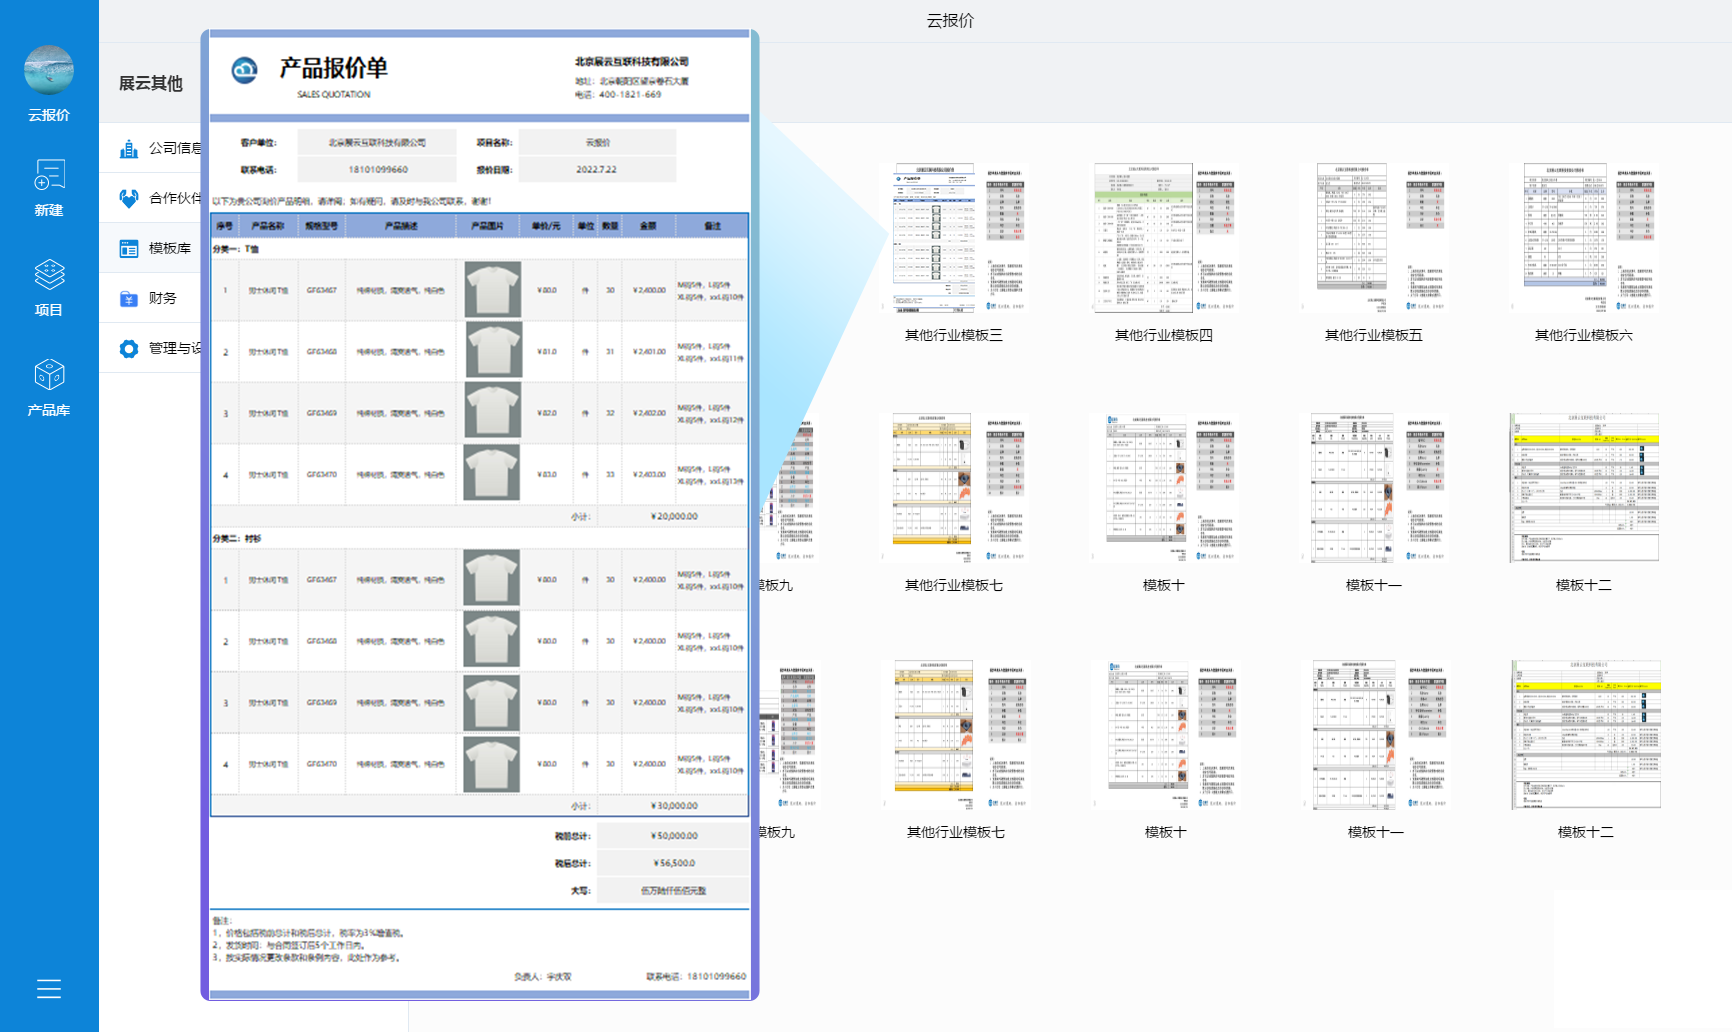
Task: Select 模板十 thumbnail in middle row
Action: [1163, 488]
